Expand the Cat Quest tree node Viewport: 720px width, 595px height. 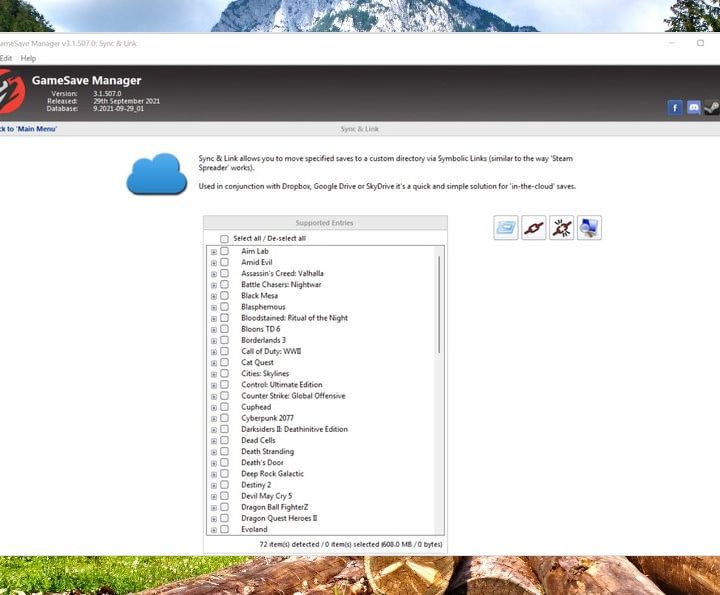pos(214,363)
